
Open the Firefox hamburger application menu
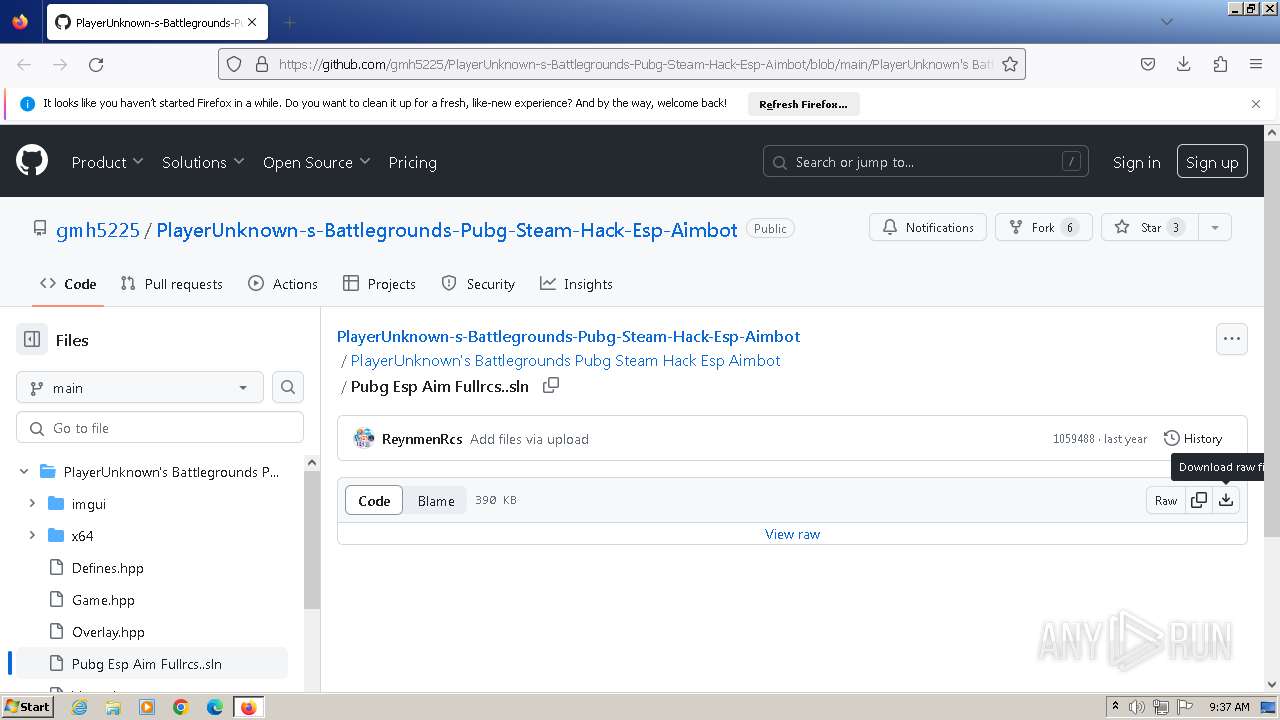click(1256, 64)
